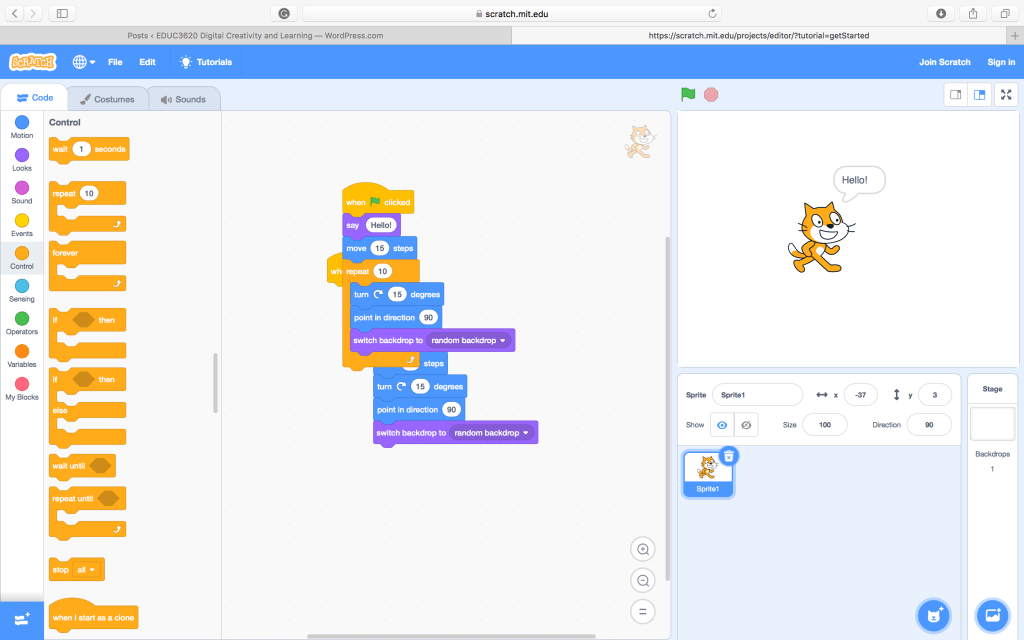Show the sprite with the eye toggle

tap(722, 425)
